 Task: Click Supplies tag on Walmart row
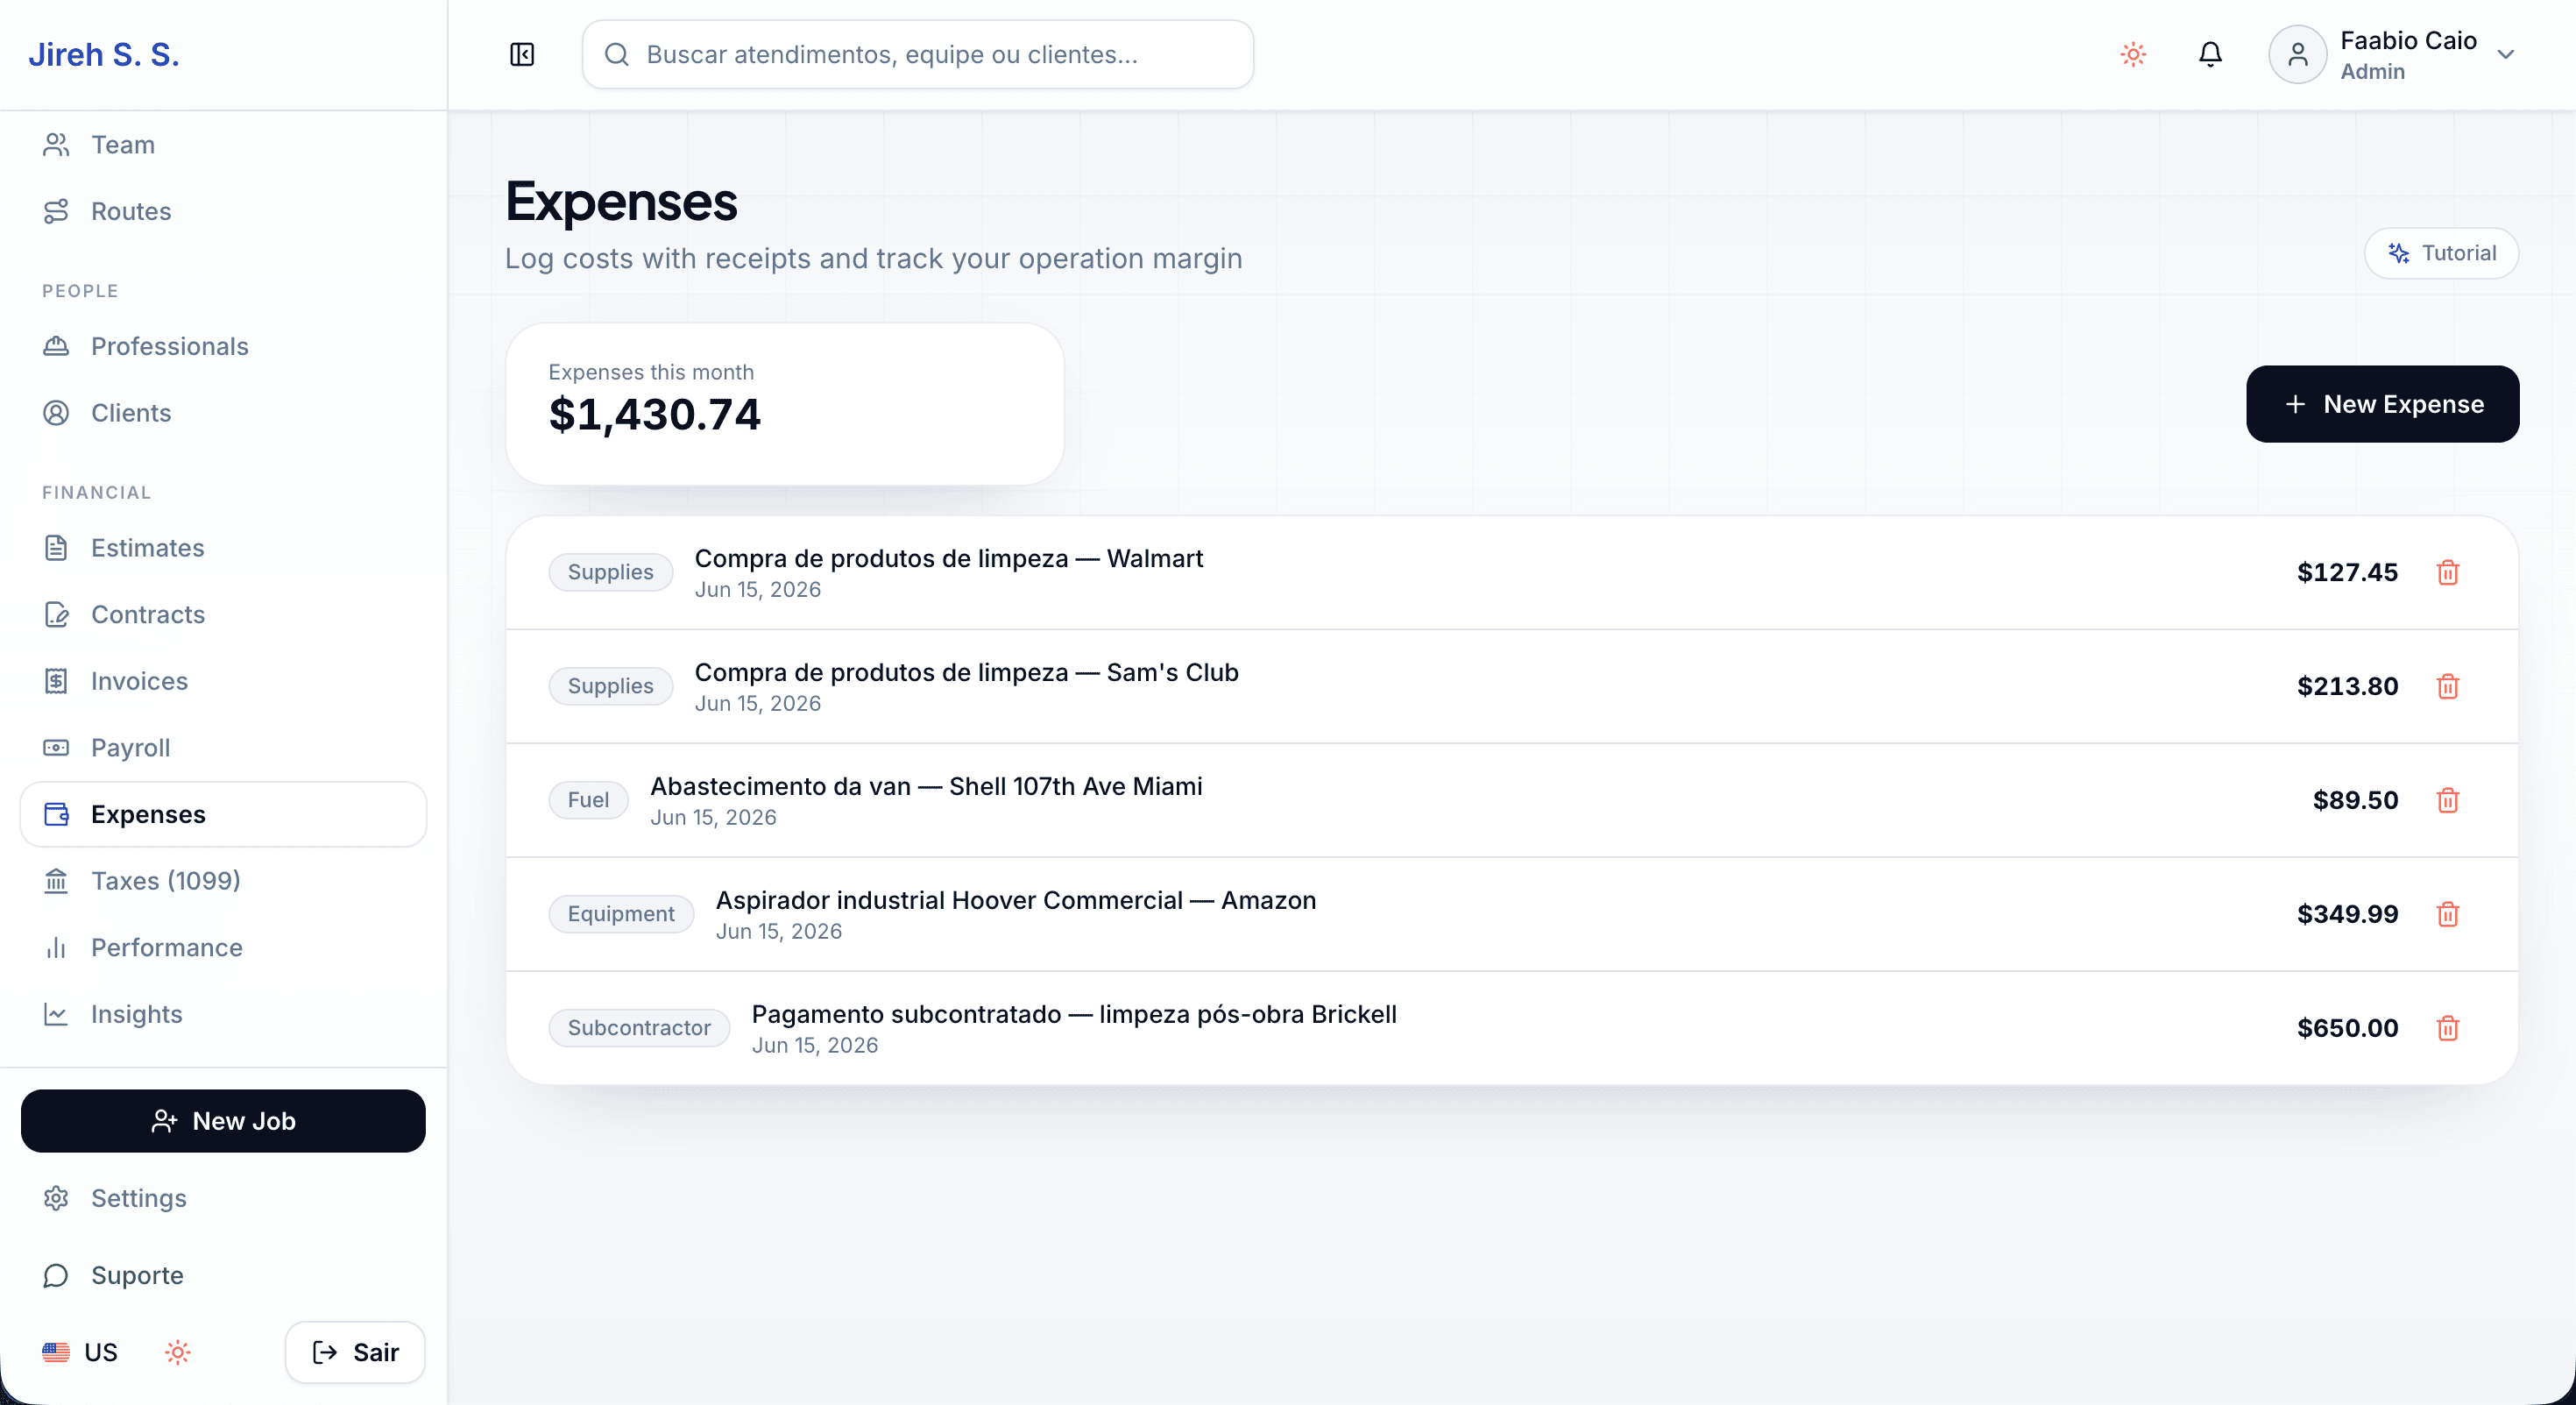610,572
